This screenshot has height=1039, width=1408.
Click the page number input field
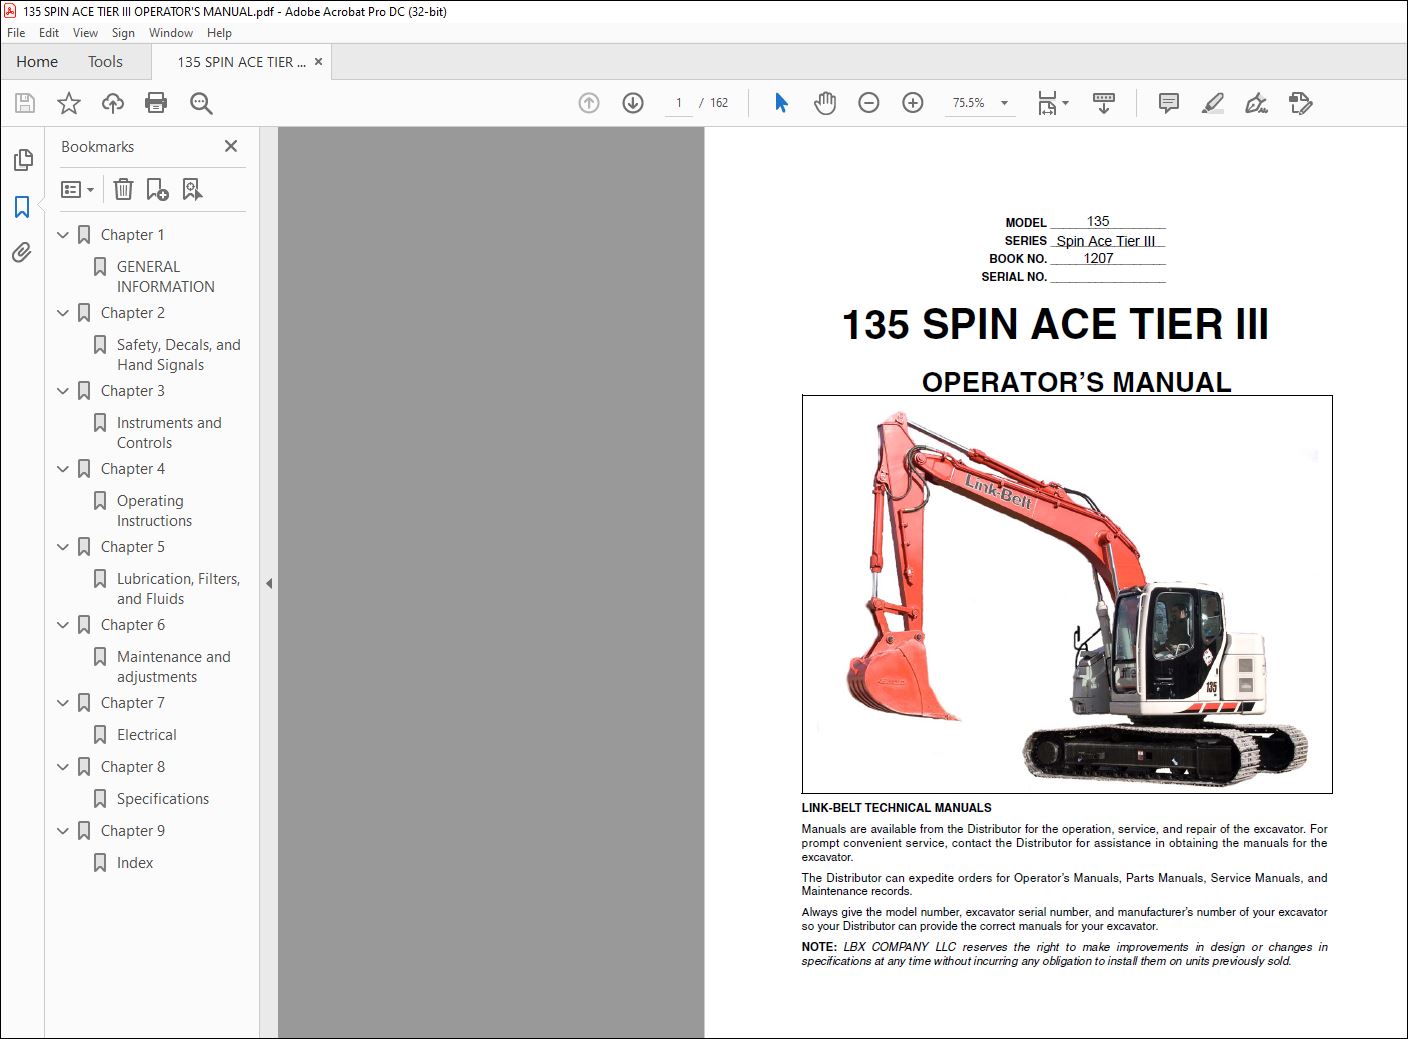pos(679,103)
